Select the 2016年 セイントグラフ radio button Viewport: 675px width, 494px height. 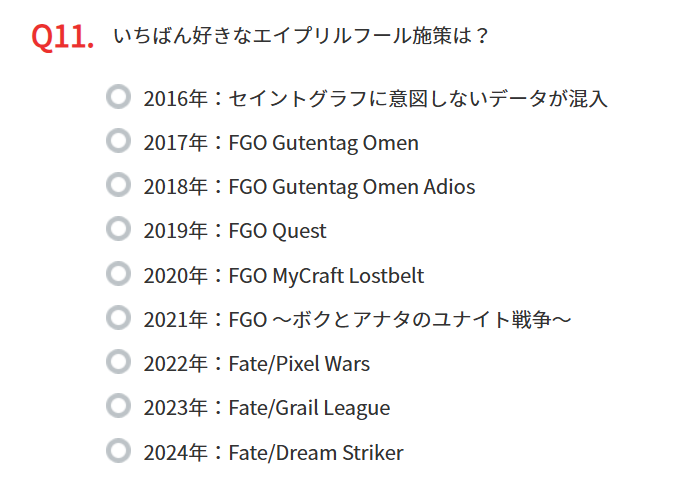pyautogui.click(x=118, y=97)
